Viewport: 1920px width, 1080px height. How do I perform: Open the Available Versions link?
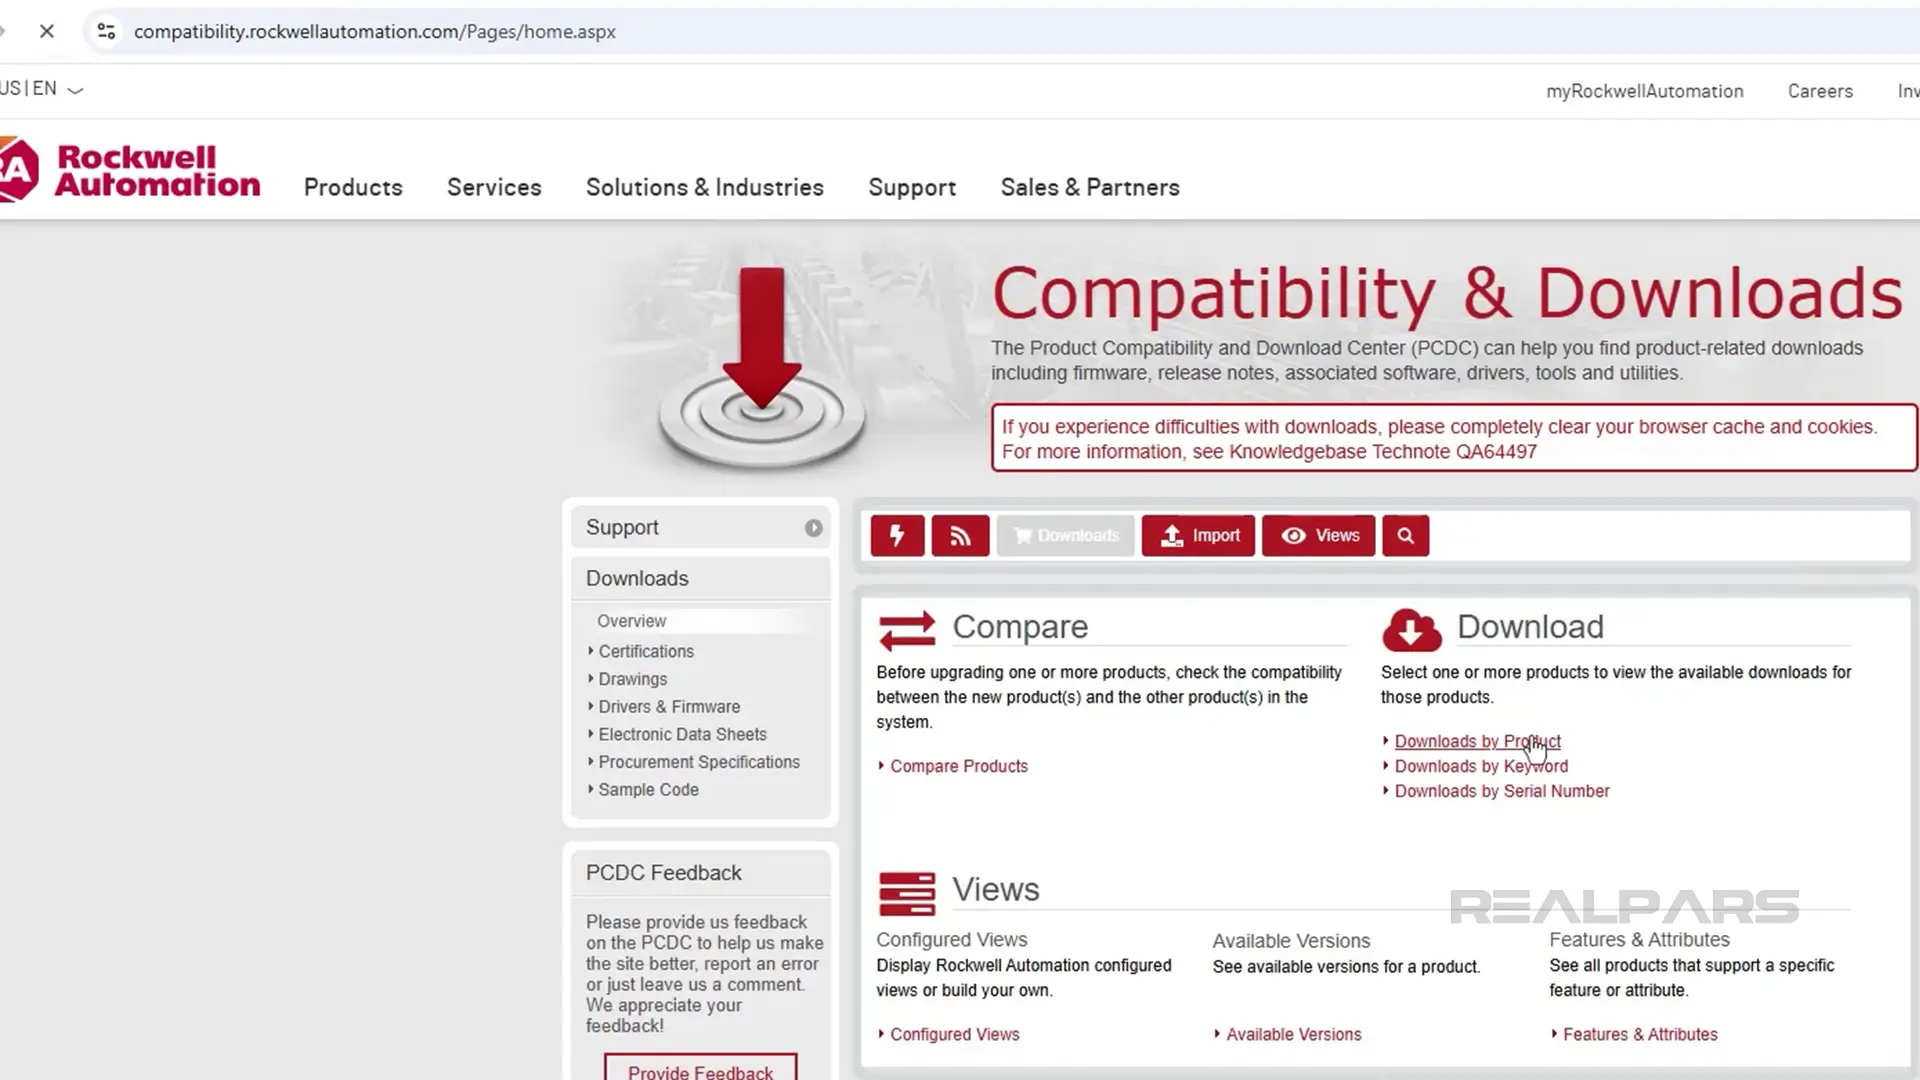point(1294,1034)
